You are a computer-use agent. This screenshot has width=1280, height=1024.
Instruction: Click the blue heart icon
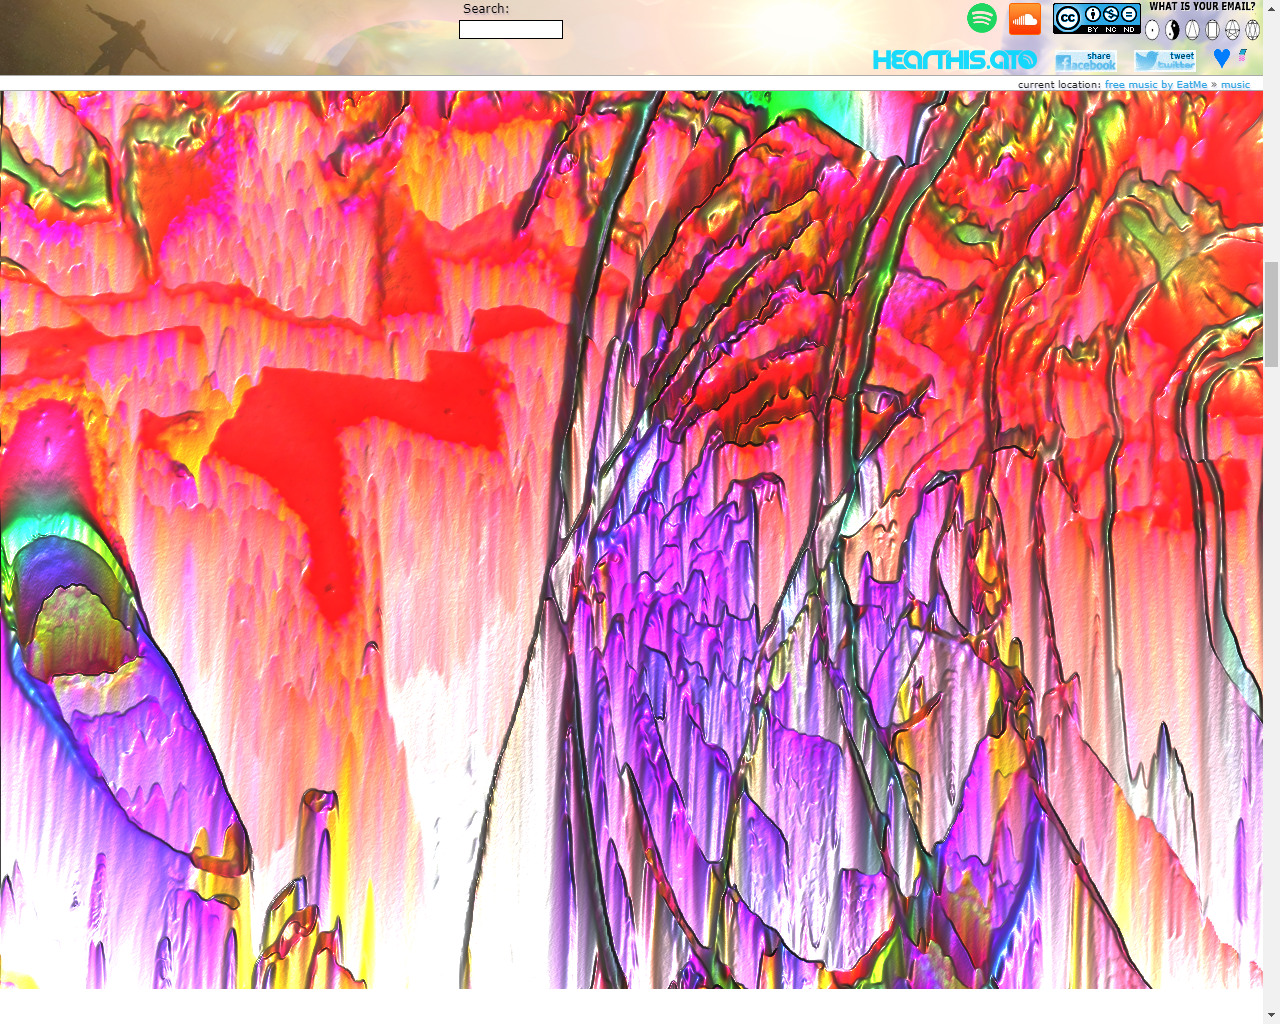pyautogui.click(x=1222, y=58)
